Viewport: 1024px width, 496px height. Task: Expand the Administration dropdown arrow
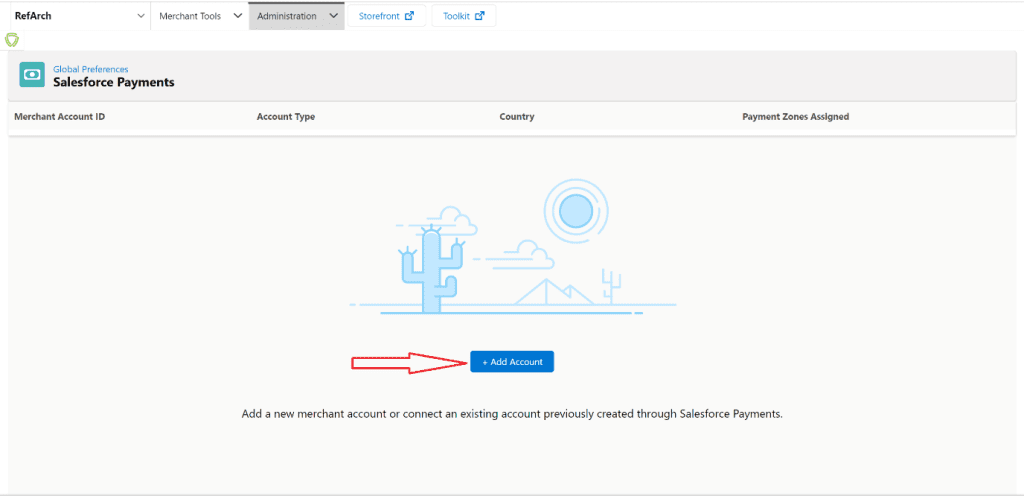(333, 16)
